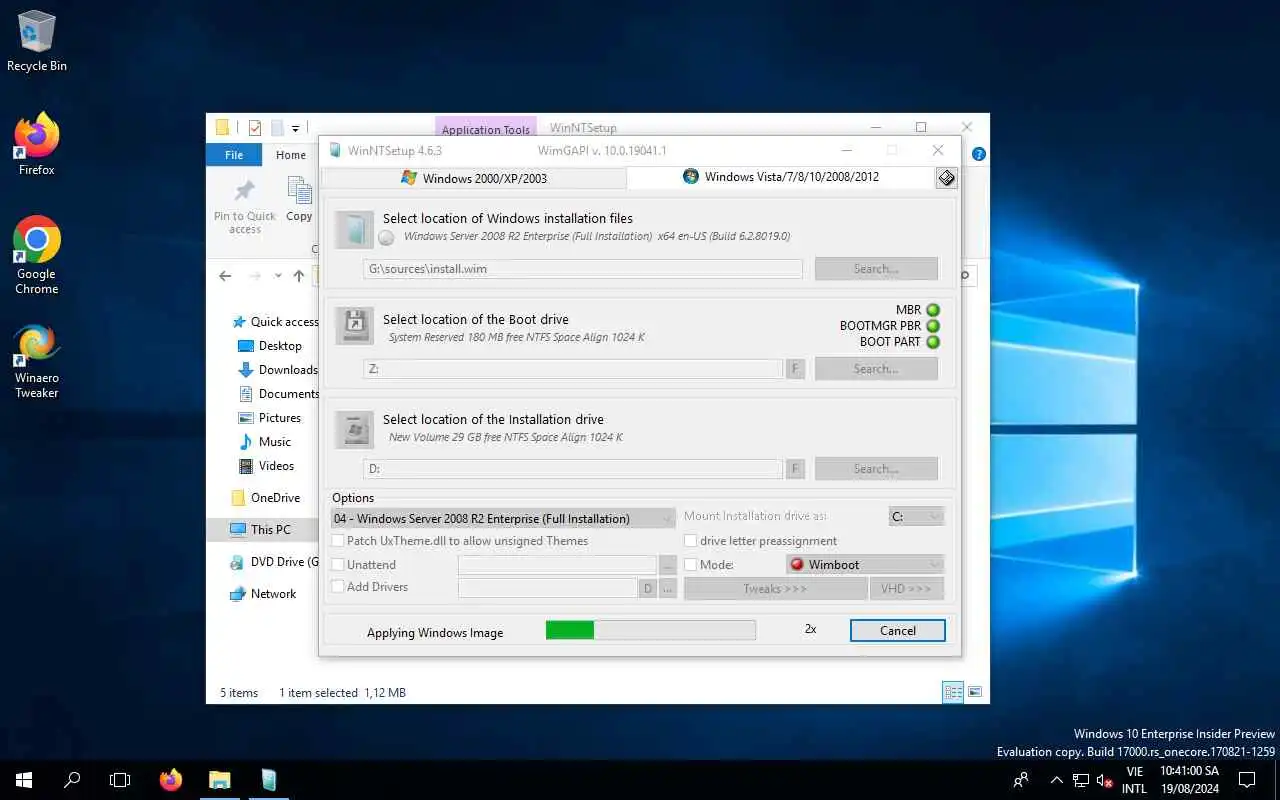Open the Windows 2000/XP/2003 tab
This screenshot has width=1280, height=800.
pyautogui.click(x=474, y=178)
